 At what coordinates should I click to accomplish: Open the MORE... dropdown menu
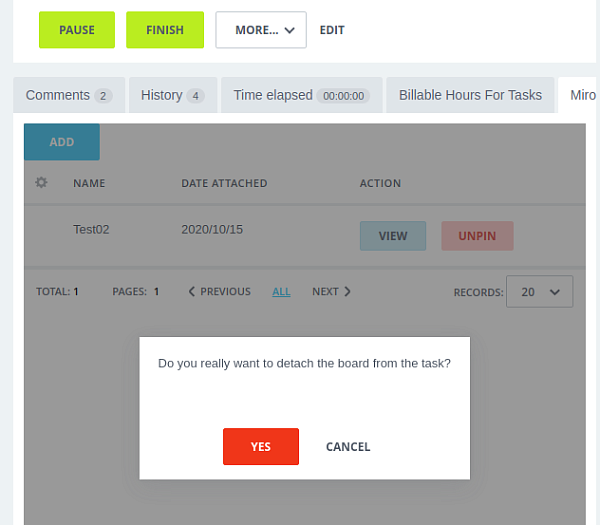261,30
